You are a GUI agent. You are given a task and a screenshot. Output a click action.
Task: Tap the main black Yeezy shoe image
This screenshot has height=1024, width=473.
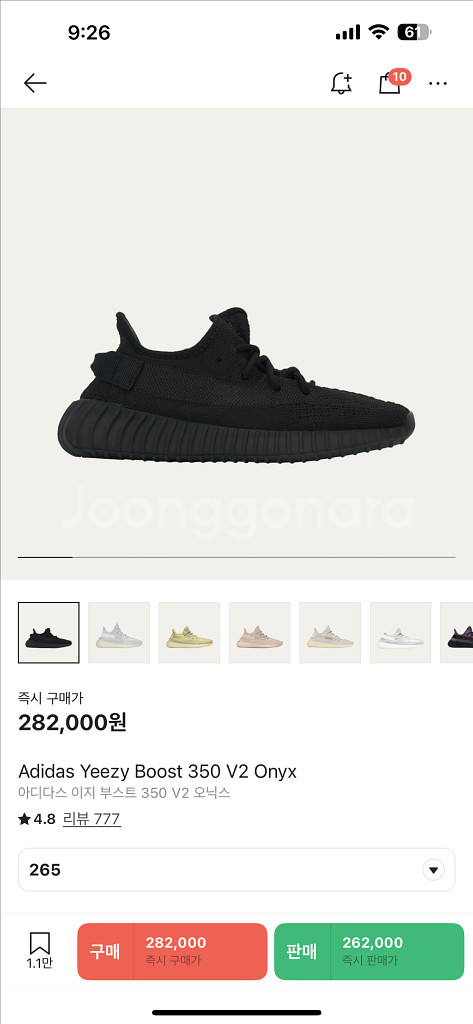[236, 385]
